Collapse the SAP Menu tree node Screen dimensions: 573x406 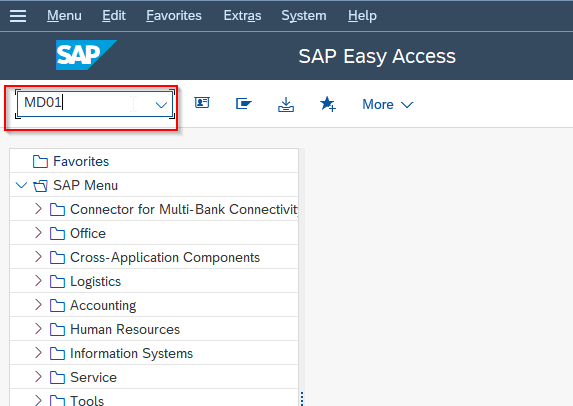click(x=22, y=185)
